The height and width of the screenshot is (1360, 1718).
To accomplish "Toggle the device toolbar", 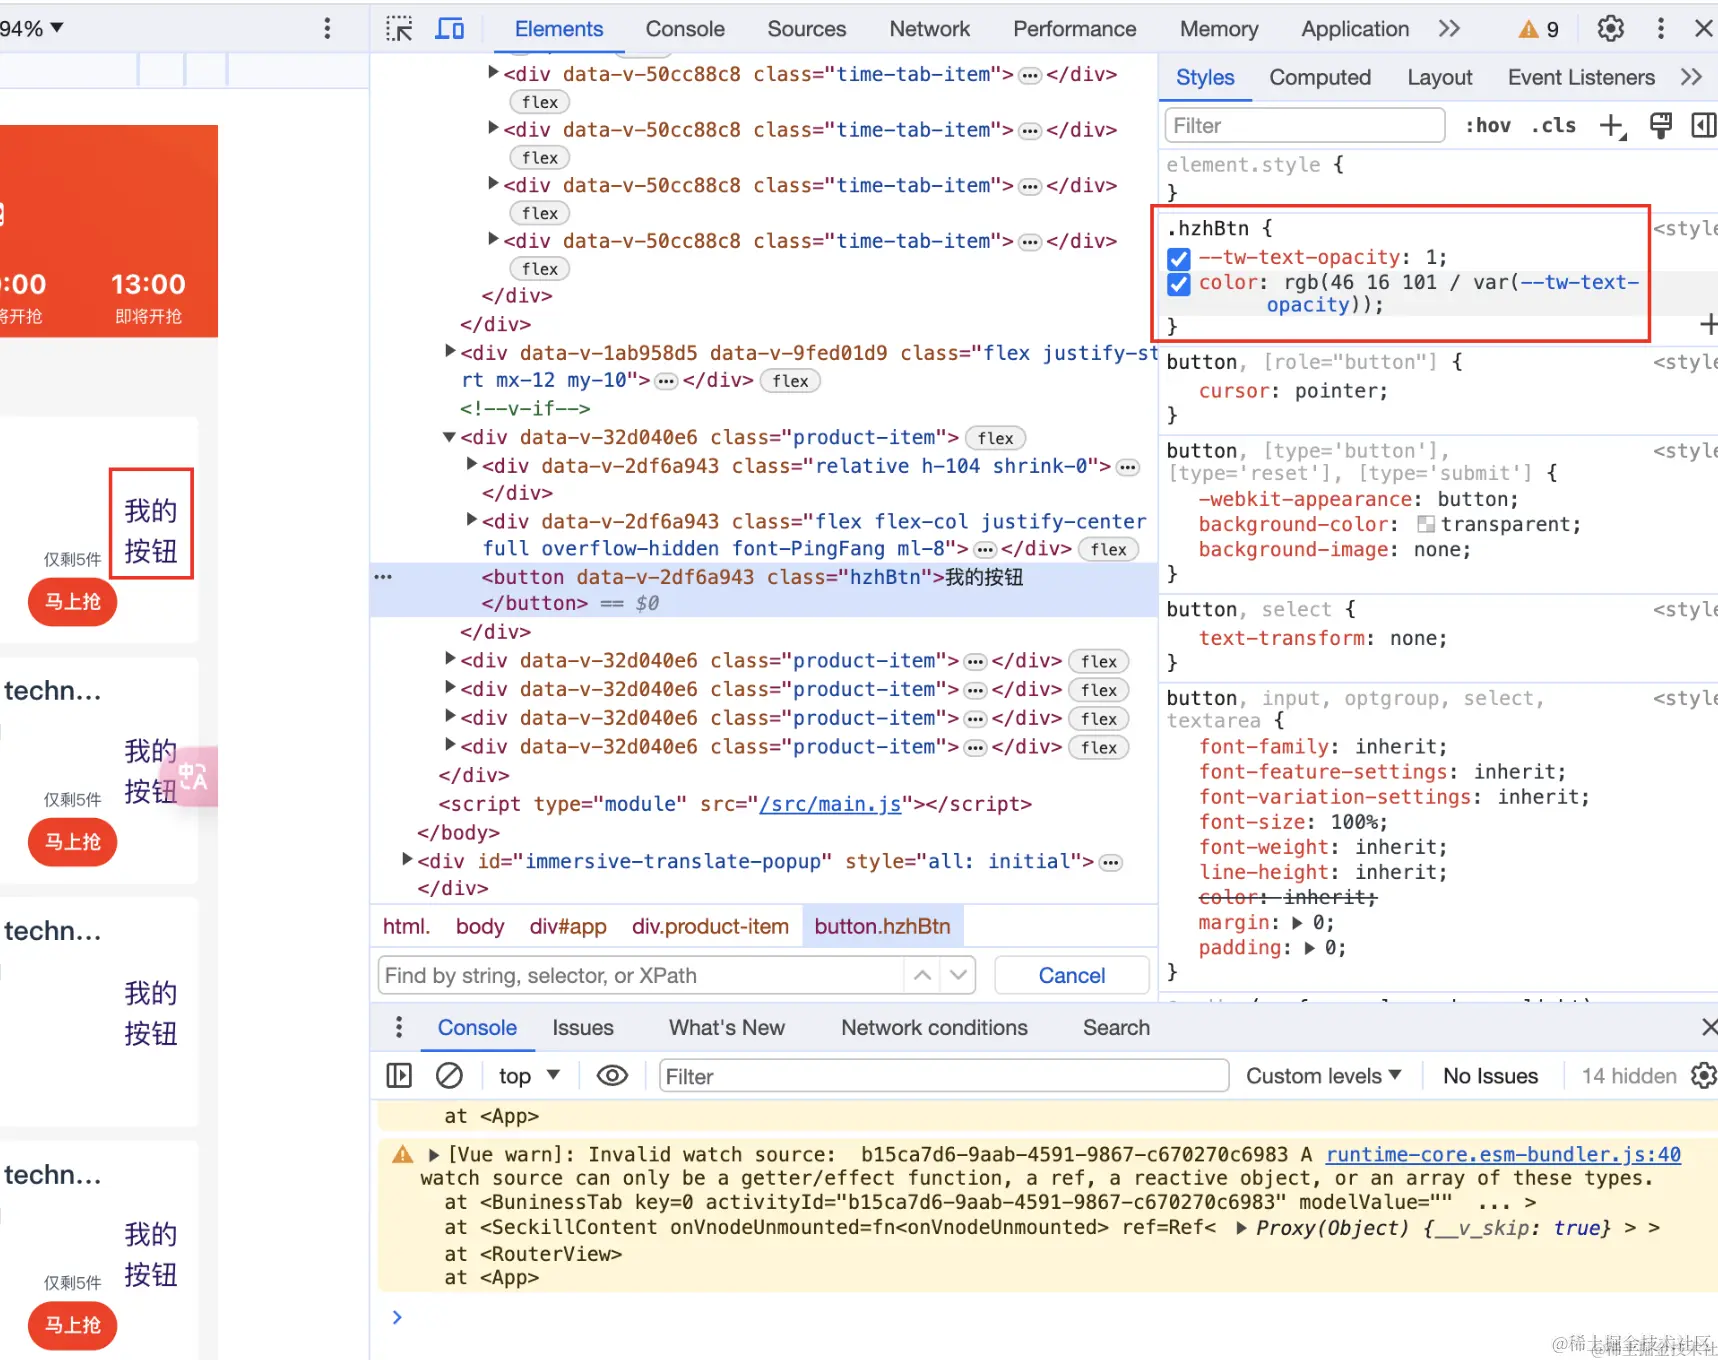I will pos(450,28).
